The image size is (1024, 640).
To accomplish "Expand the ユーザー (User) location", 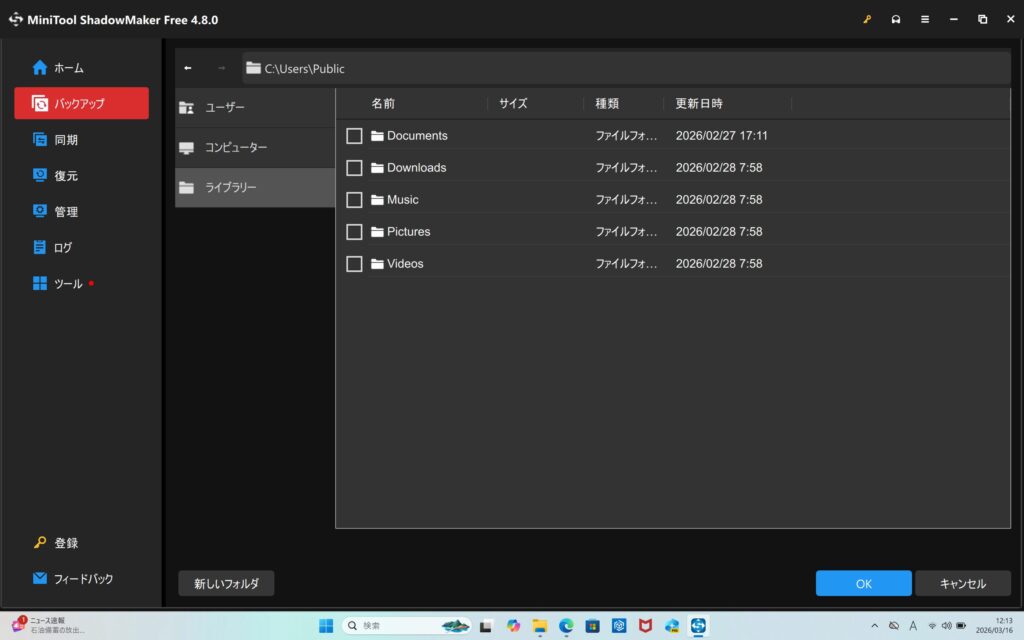I will pyautogui.click(x=254, y=107).
